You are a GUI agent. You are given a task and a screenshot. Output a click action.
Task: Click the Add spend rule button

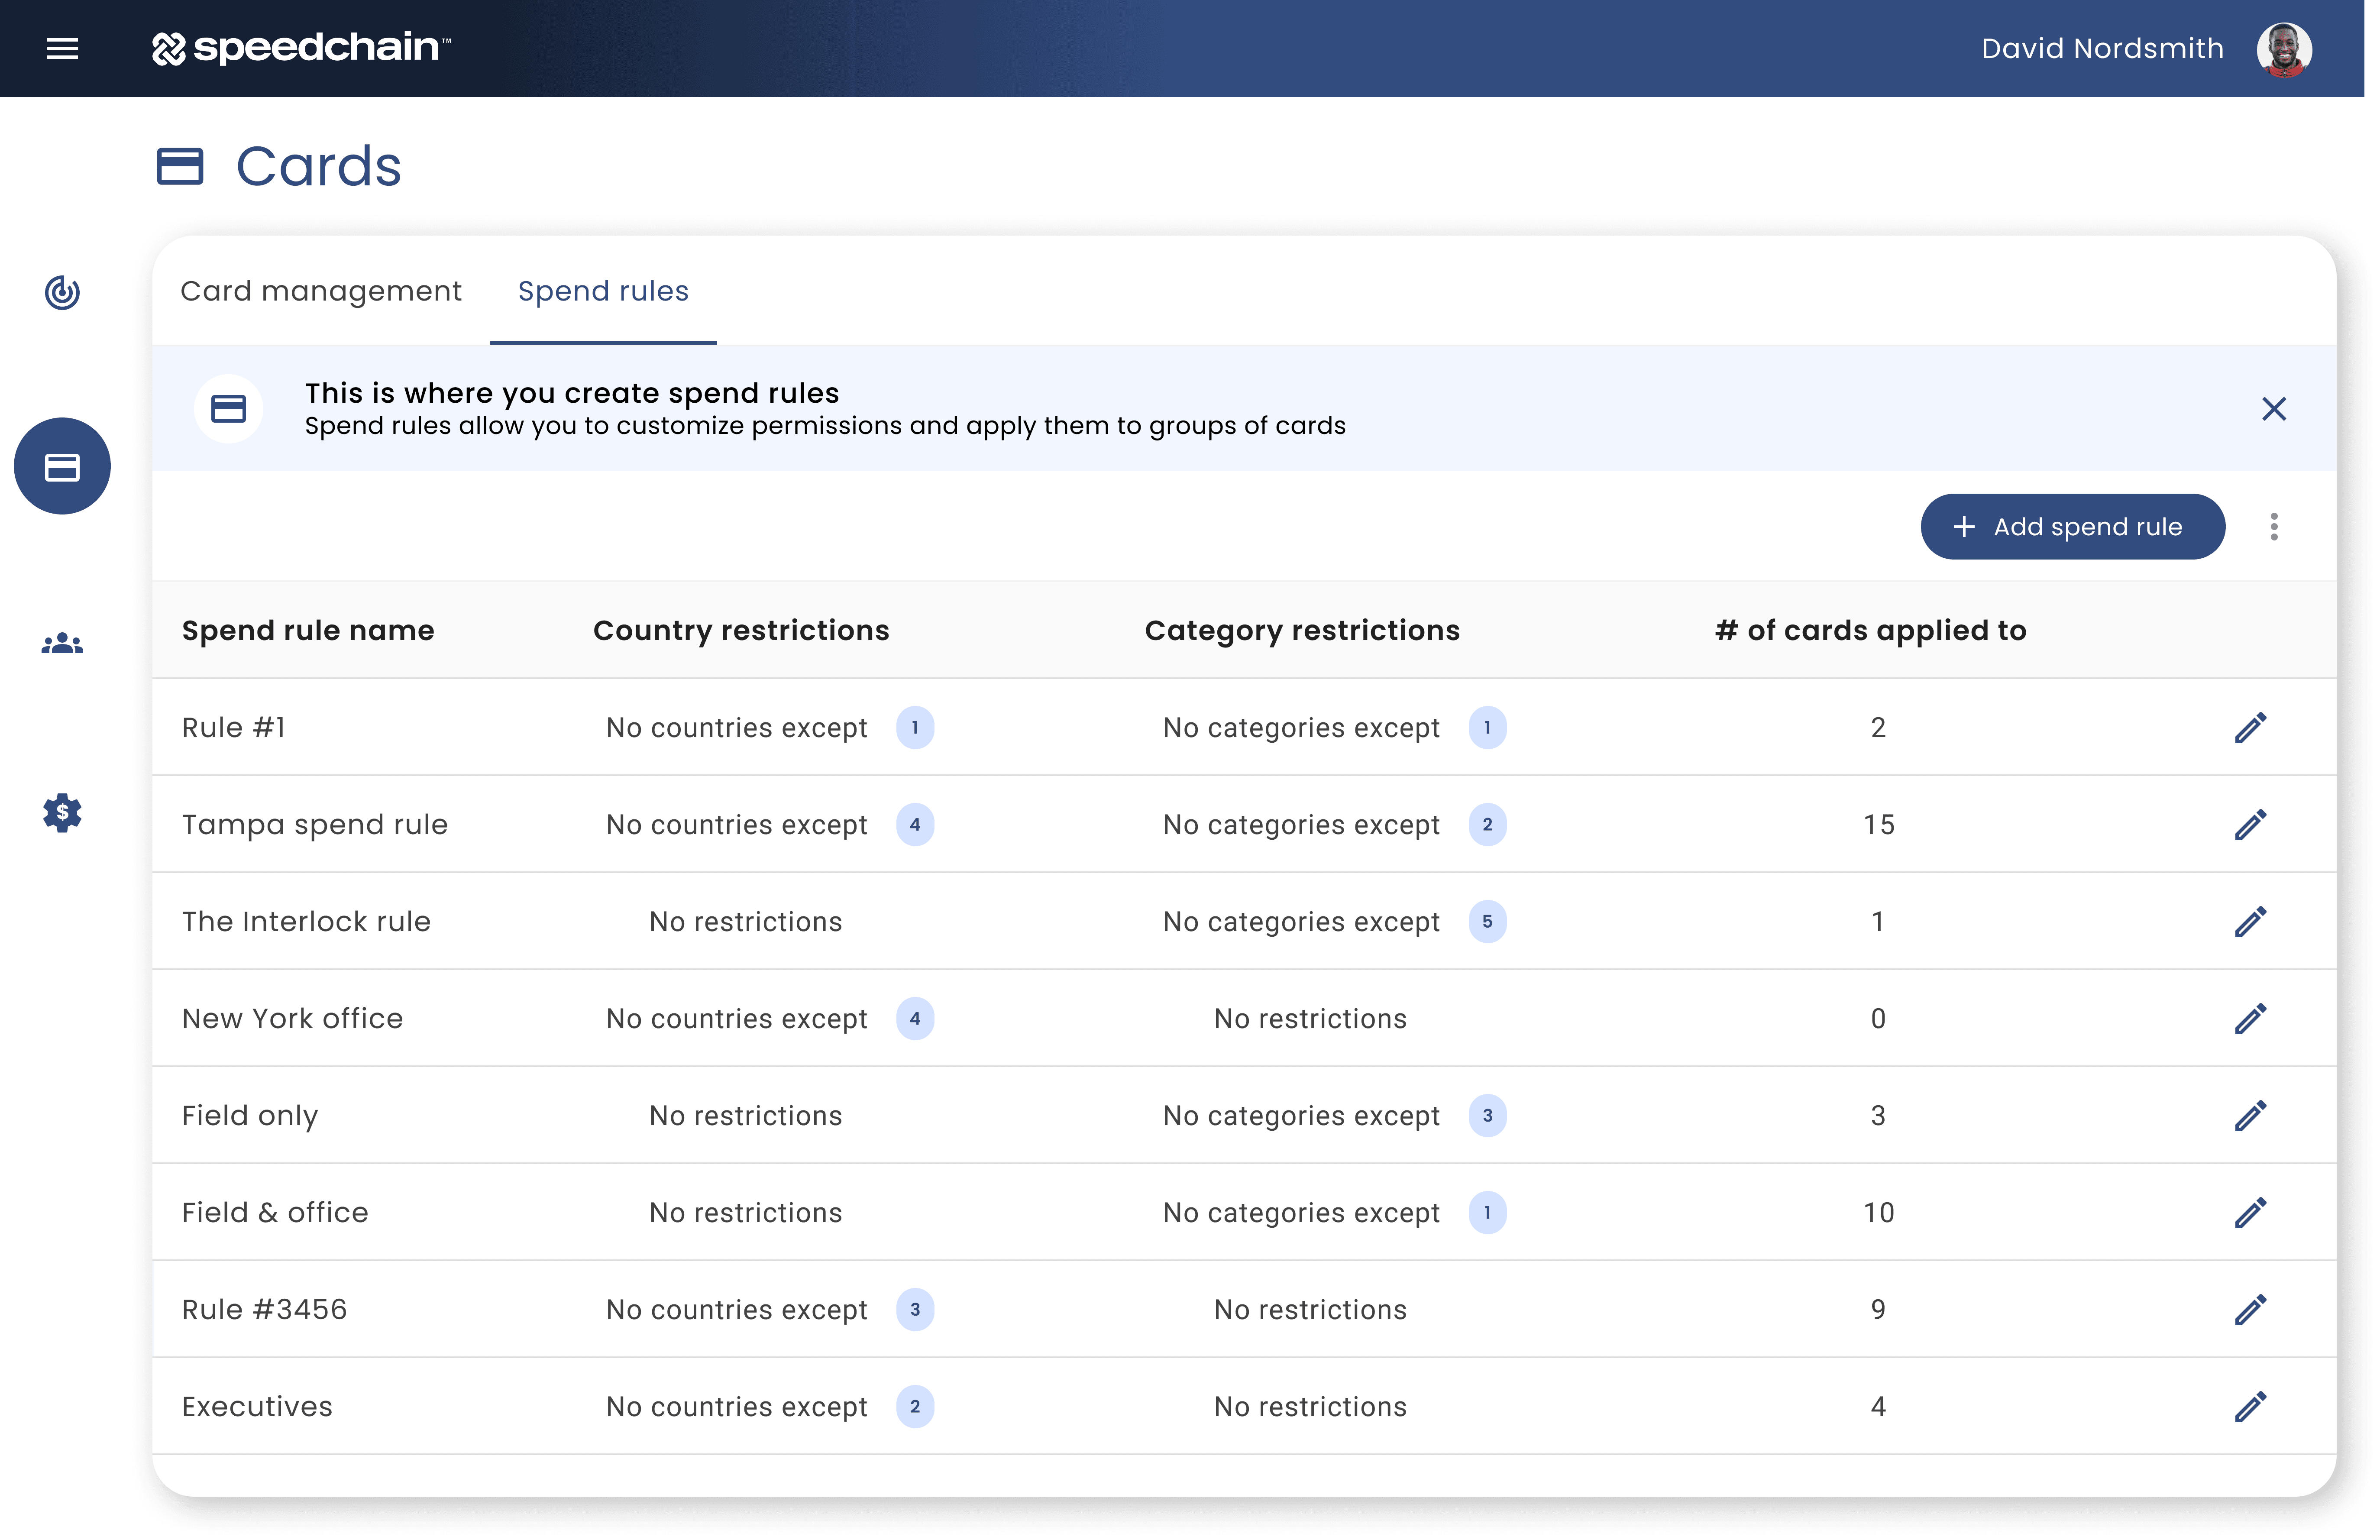click(2072, 527)
